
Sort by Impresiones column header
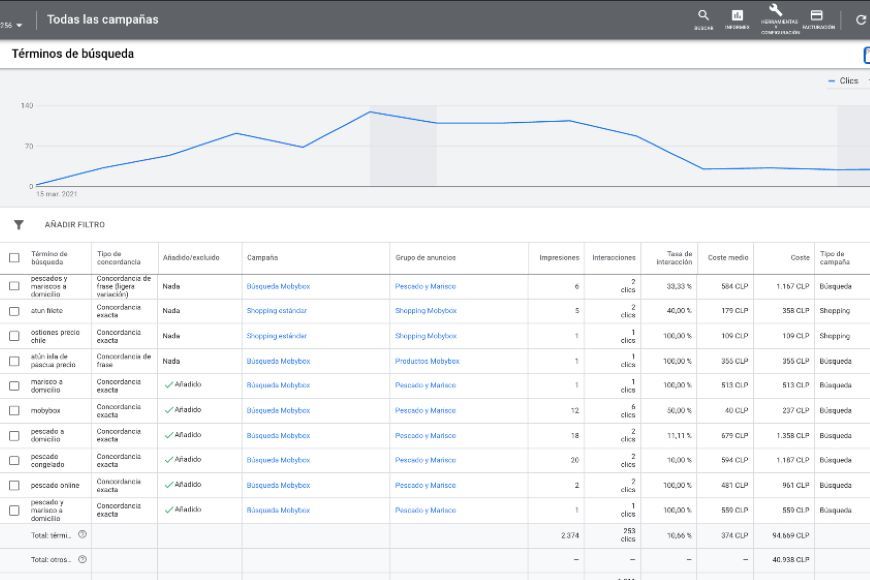(559, 258)
